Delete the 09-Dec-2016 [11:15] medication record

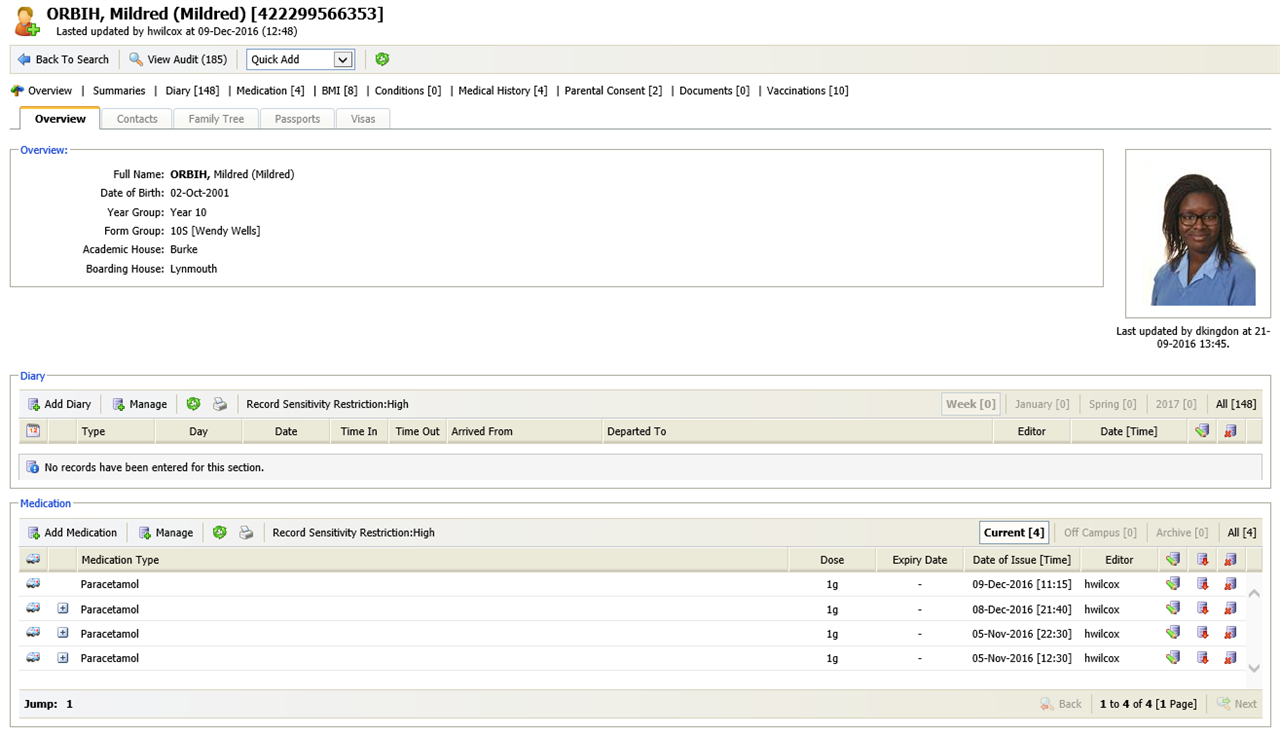tap(1230, 584)
